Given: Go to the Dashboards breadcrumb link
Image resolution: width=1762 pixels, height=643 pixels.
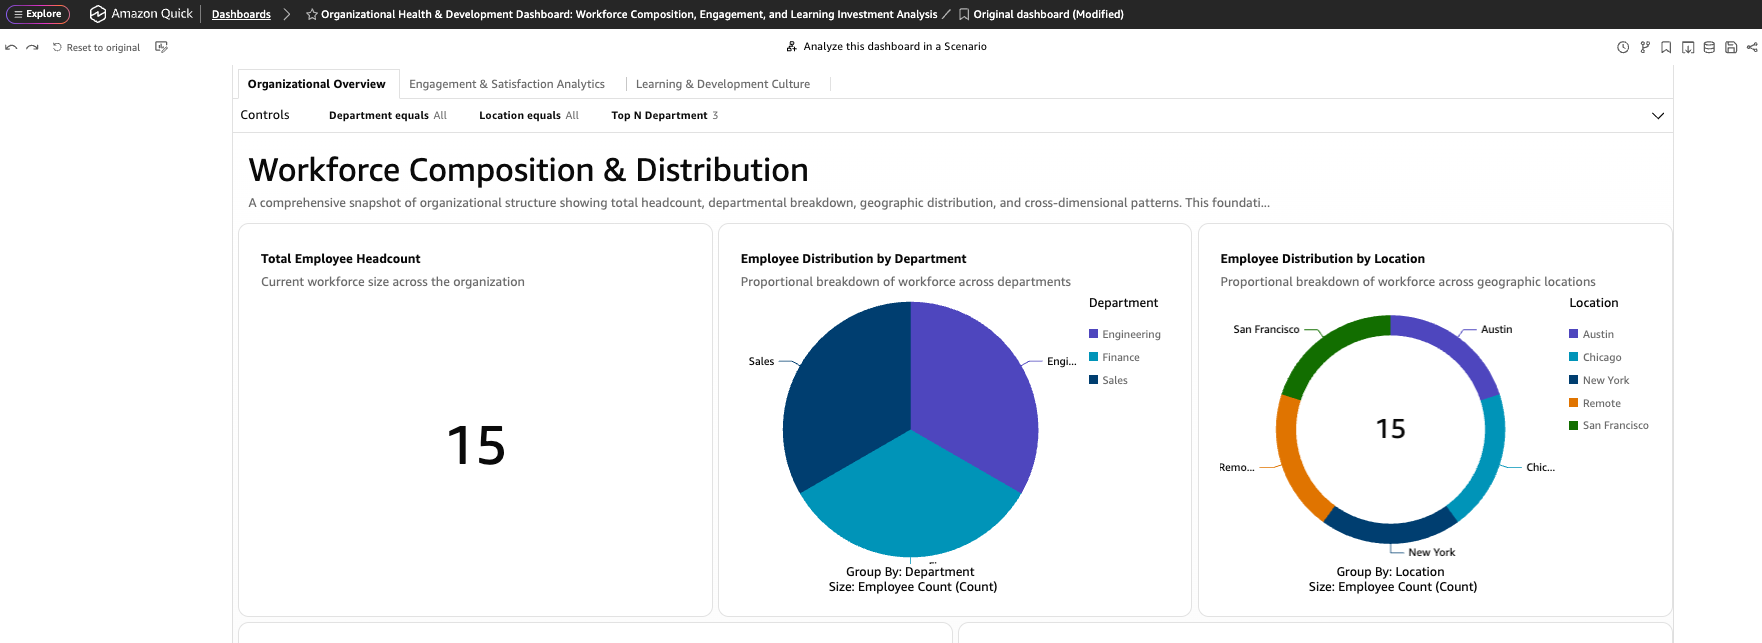Looking at the screenshot, I should [241, 14].
